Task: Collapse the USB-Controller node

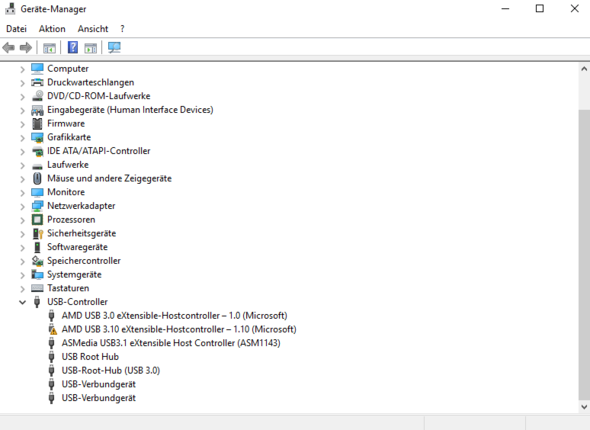Action: 23,302
